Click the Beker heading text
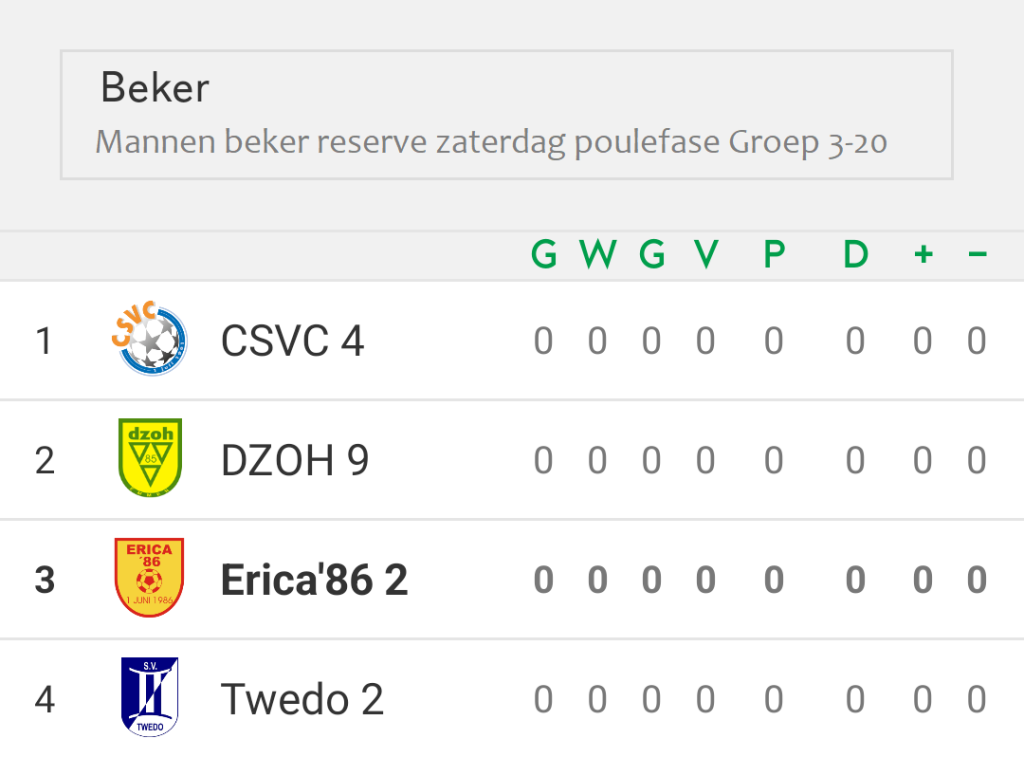The height and width of the screenshot is (757, 1024). point(155,88)
